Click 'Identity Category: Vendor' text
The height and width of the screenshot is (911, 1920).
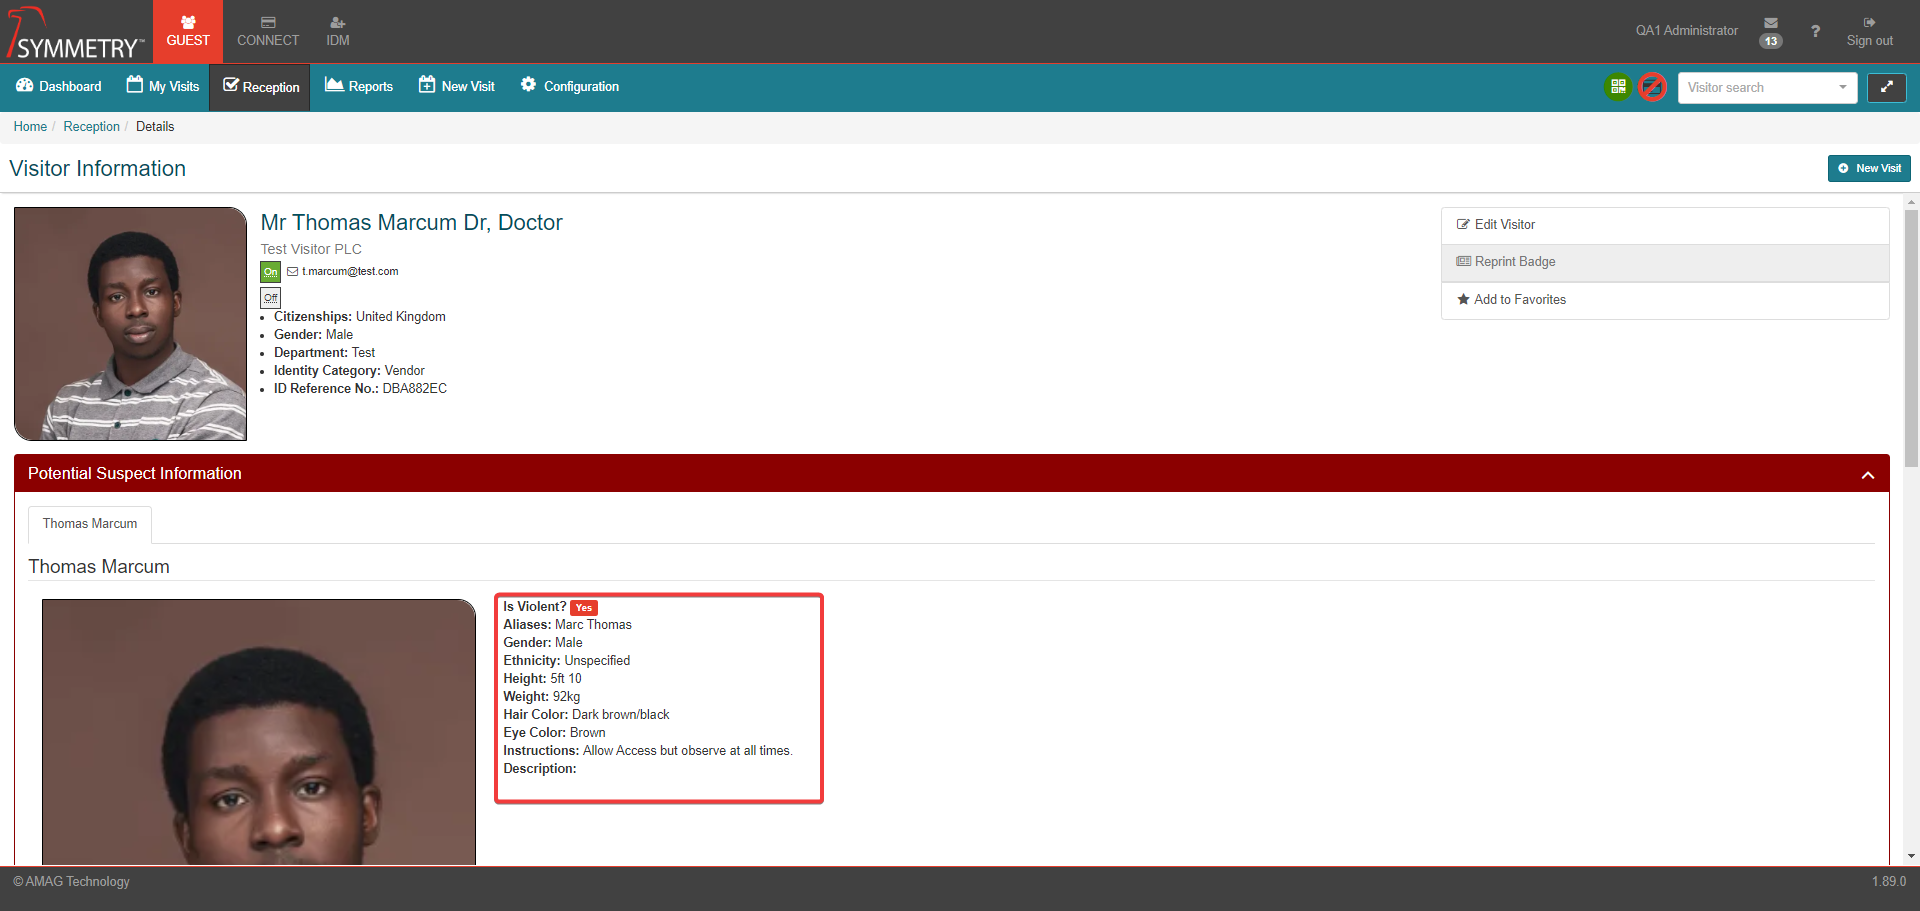tap(349, 371)
